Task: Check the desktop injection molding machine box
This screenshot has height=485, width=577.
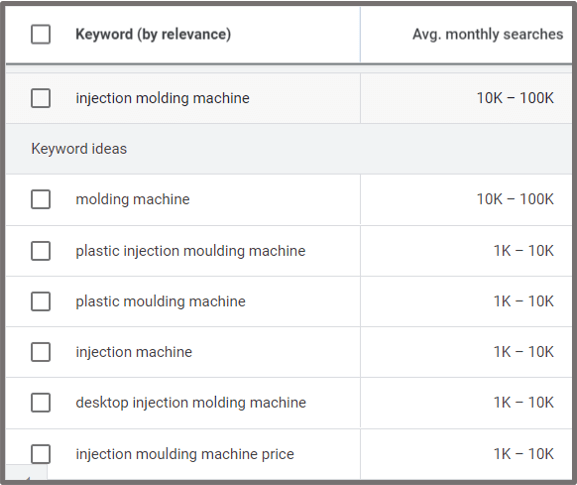Action: [x=41, y=403]
